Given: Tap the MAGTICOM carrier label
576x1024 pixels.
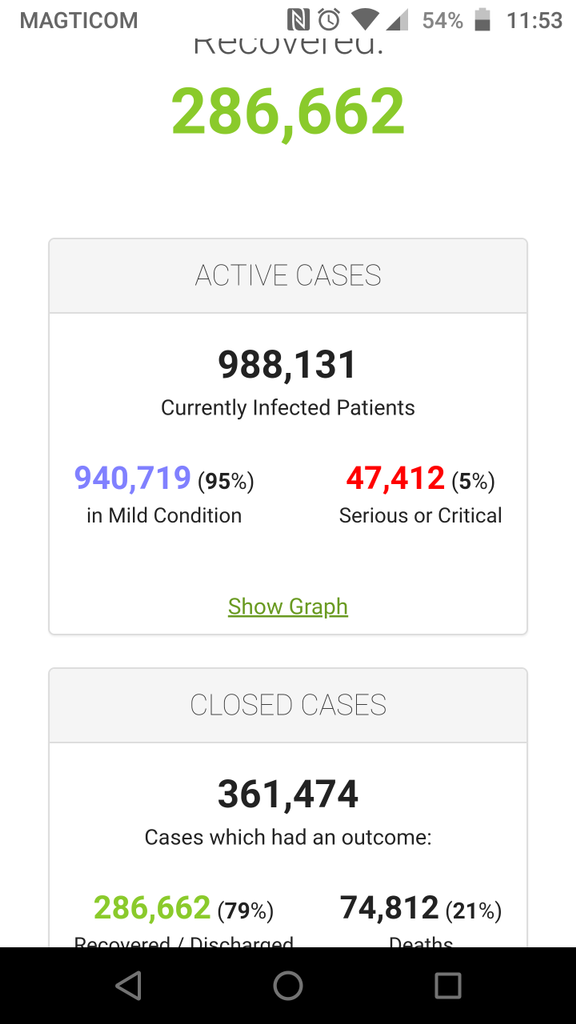Looking at the screenshot, I should 79,20.
